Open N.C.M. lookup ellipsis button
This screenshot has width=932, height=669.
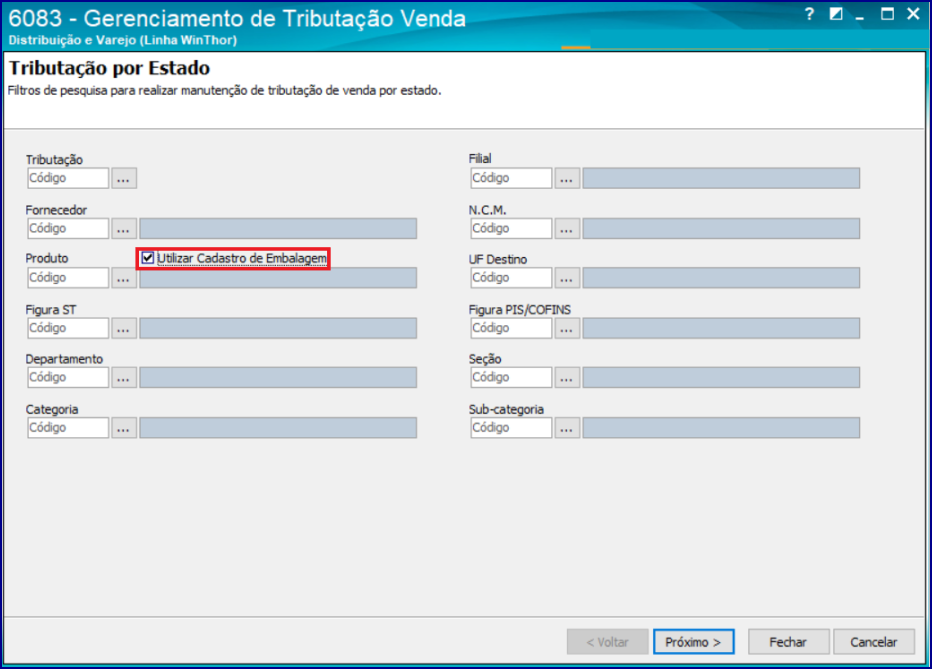click(567, 229)
